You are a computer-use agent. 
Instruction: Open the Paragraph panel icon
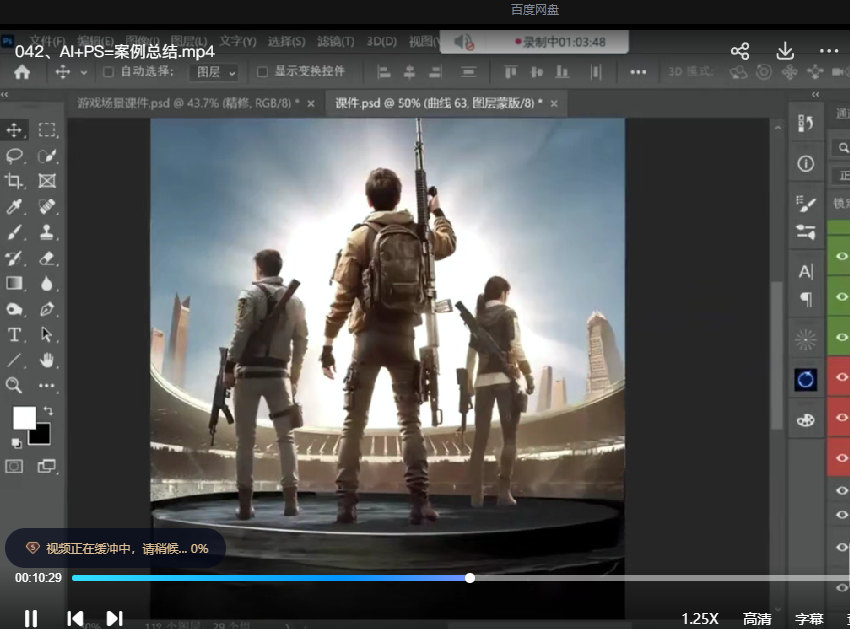tap(806, 299)
